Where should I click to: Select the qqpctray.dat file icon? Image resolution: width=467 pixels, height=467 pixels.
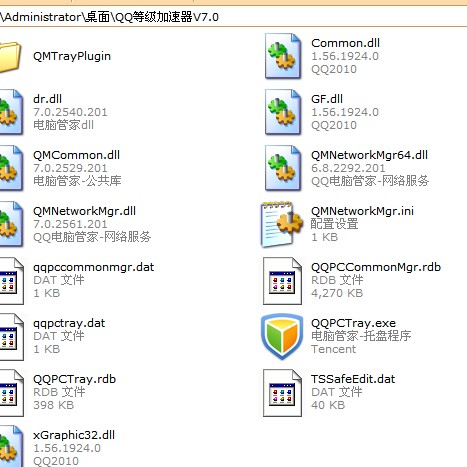click(11, 337)
